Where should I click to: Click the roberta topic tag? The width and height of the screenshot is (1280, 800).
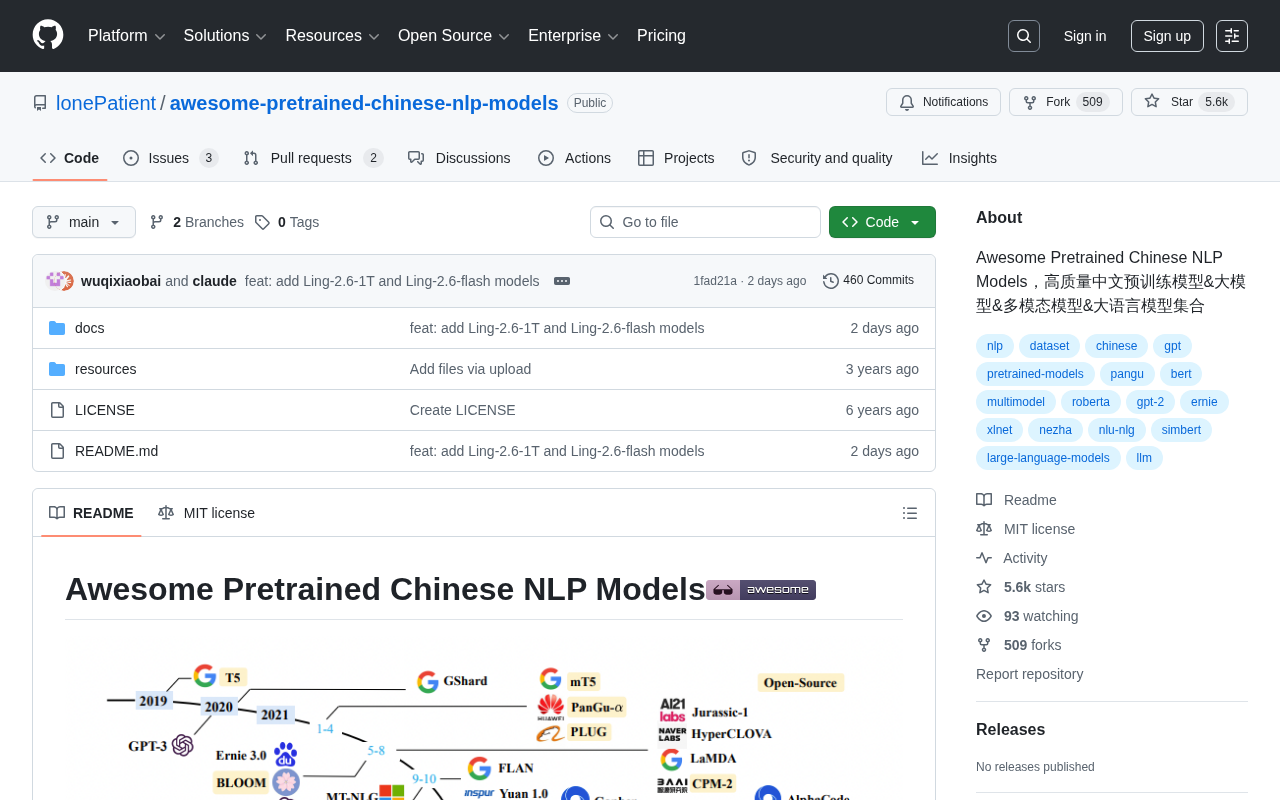tap(1091, 402)
